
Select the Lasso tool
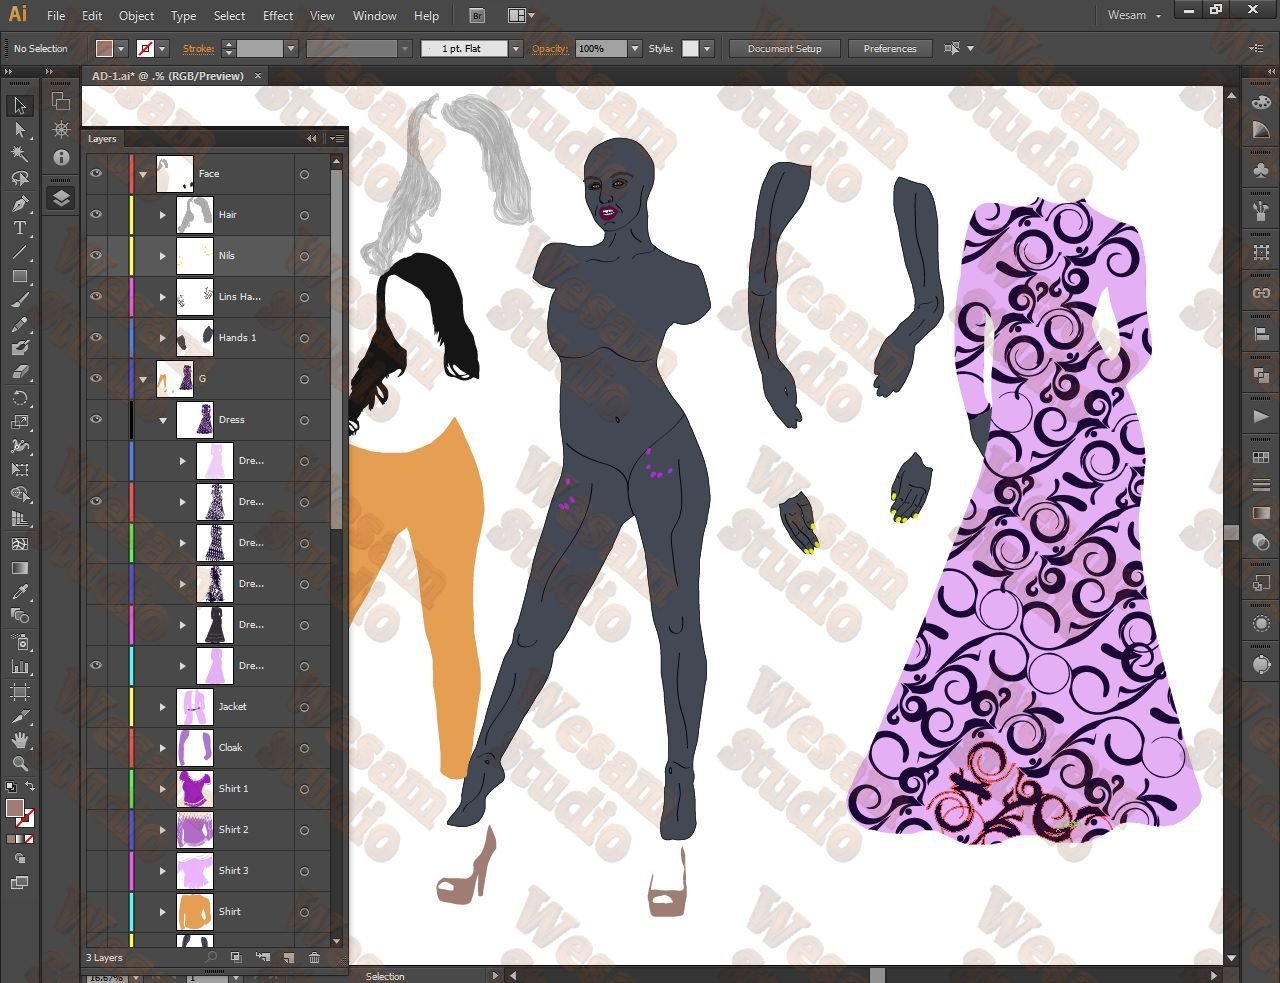19,179
